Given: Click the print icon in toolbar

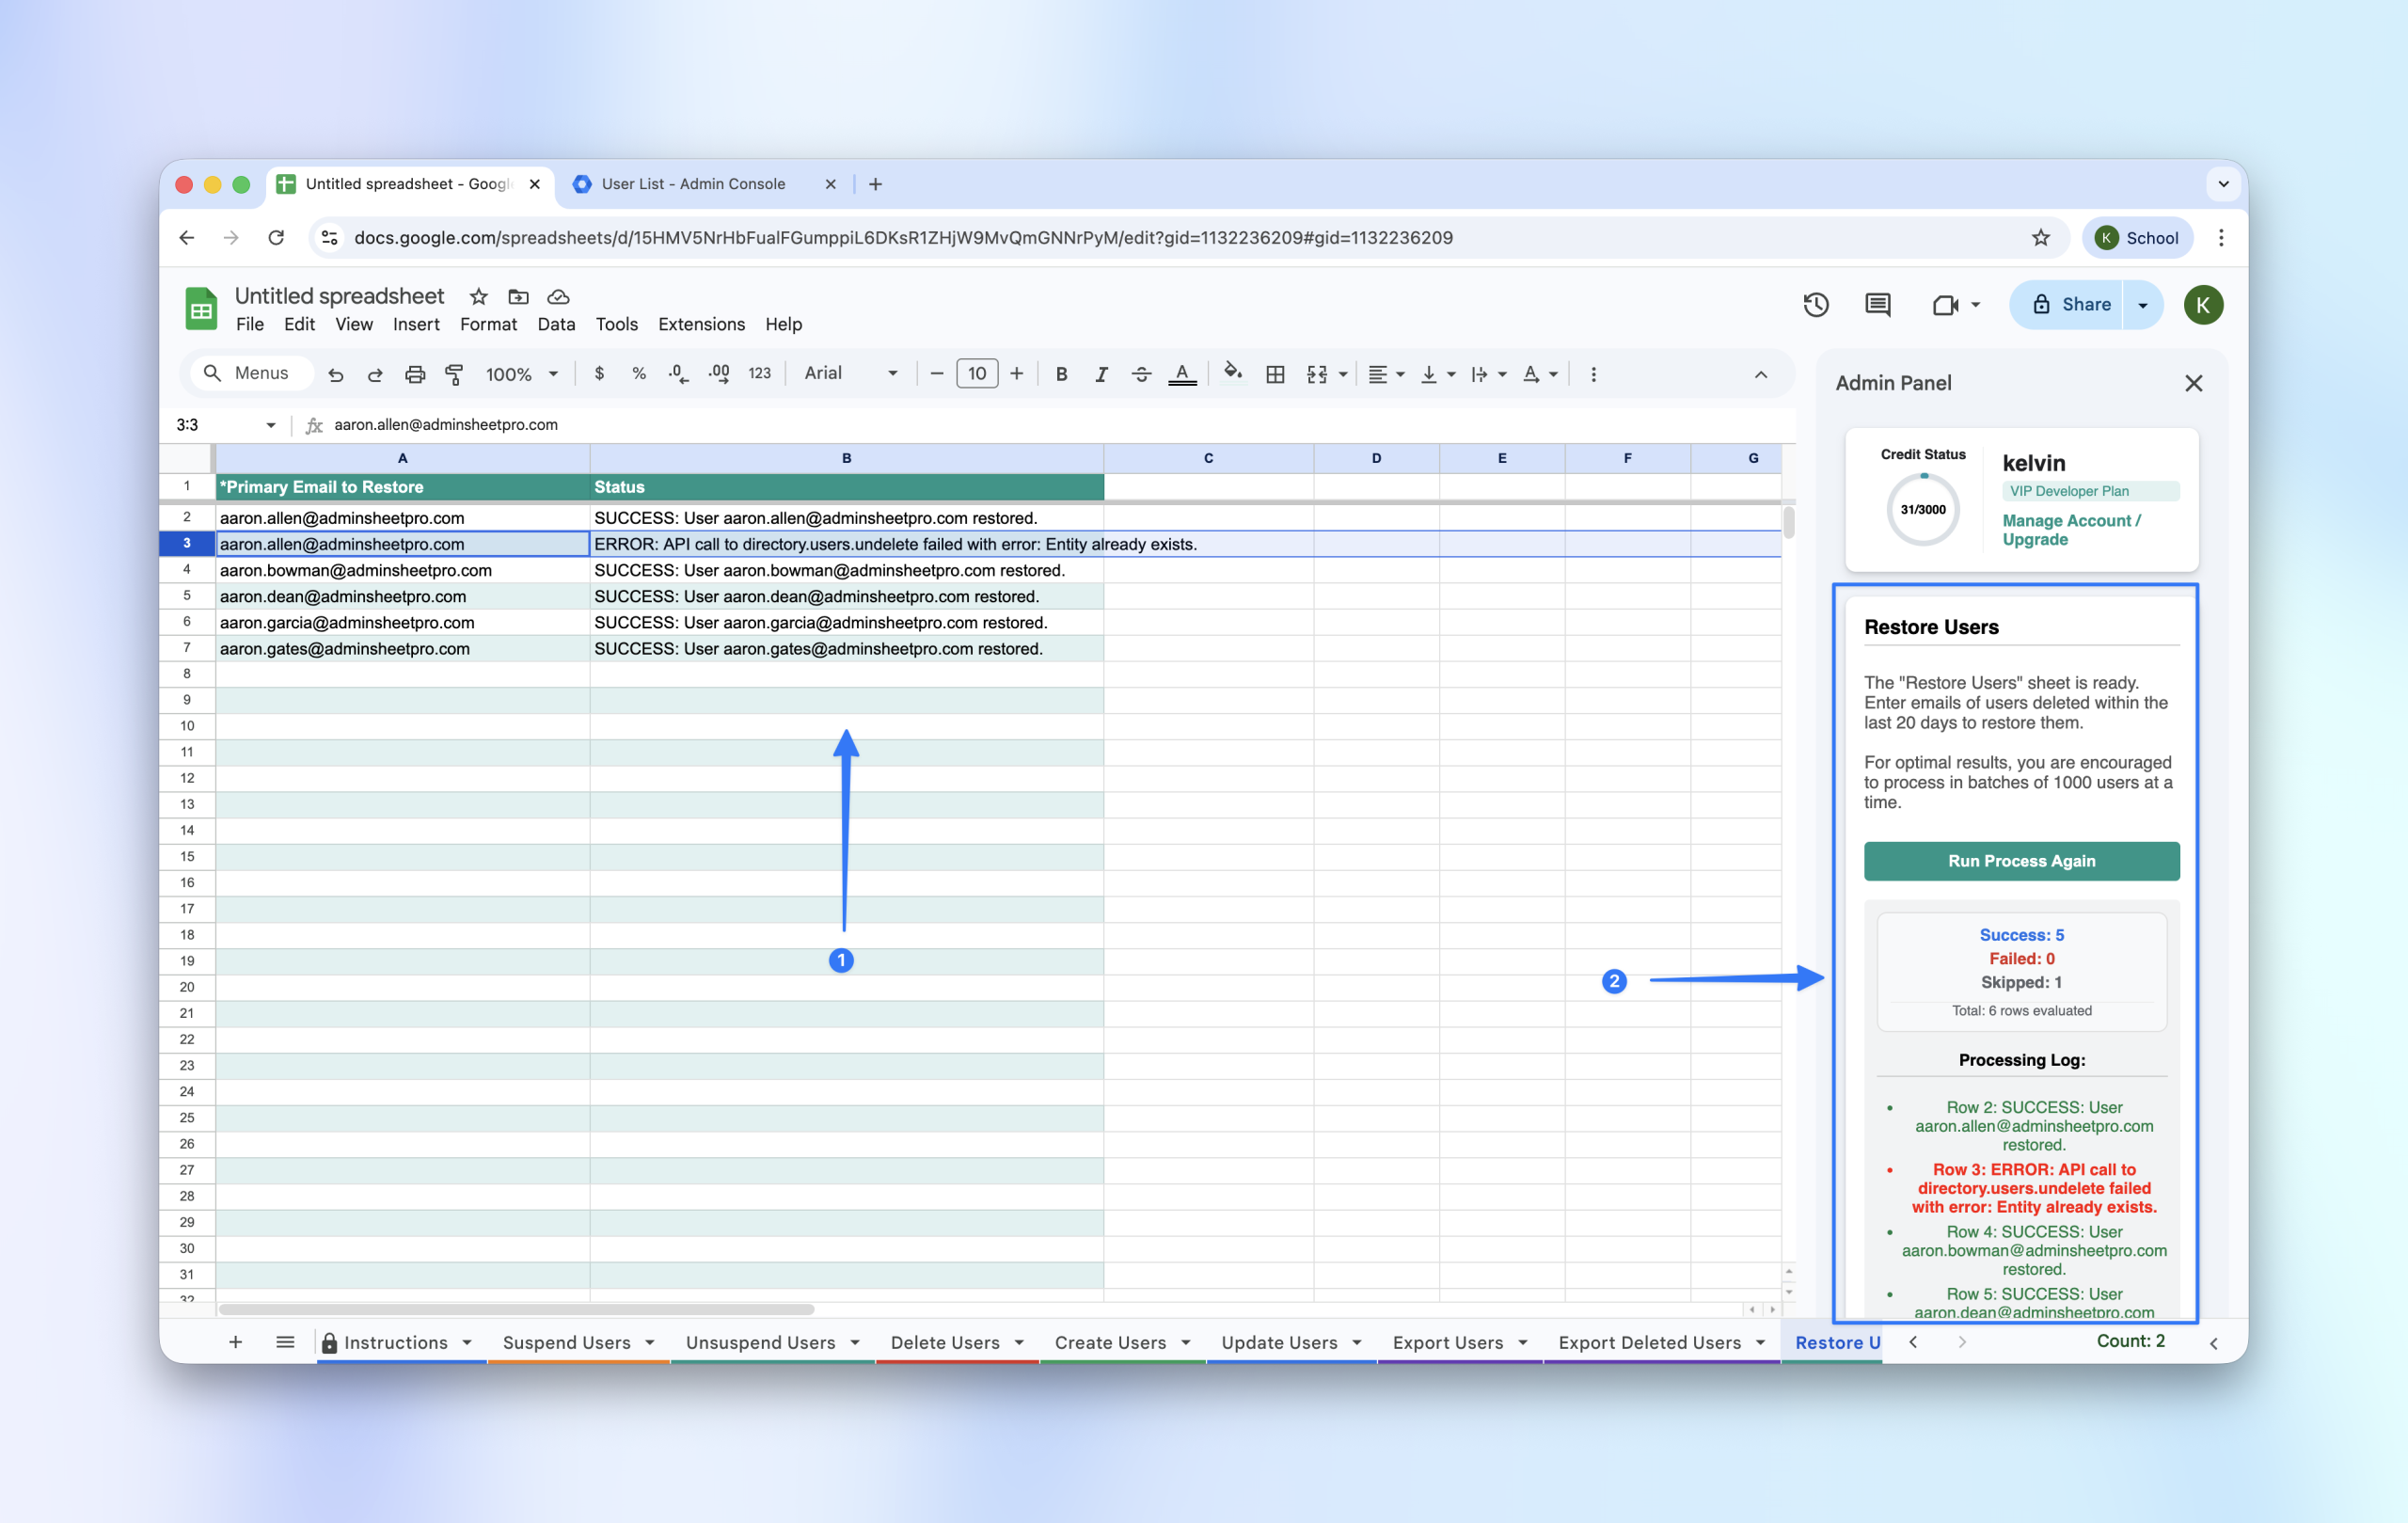Looking at the screenshot, I should (414, 374).
